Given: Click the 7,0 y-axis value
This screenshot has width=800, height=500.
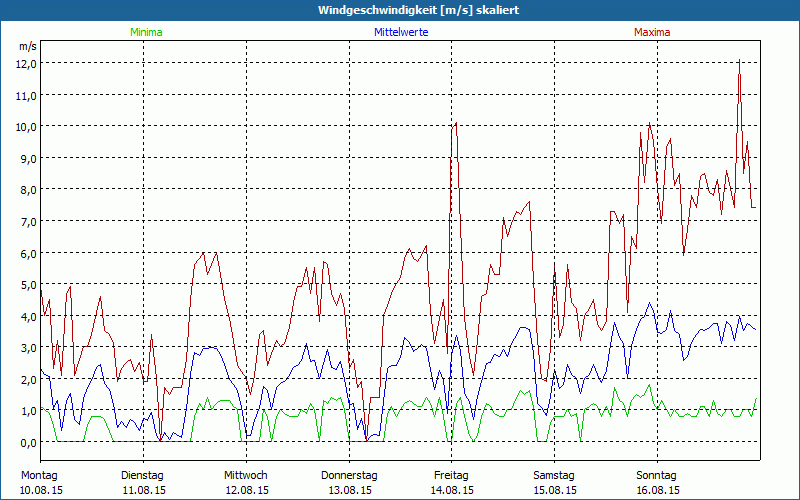Looking at the screenshot, I should pyautogui.click(x=29, y=222).
